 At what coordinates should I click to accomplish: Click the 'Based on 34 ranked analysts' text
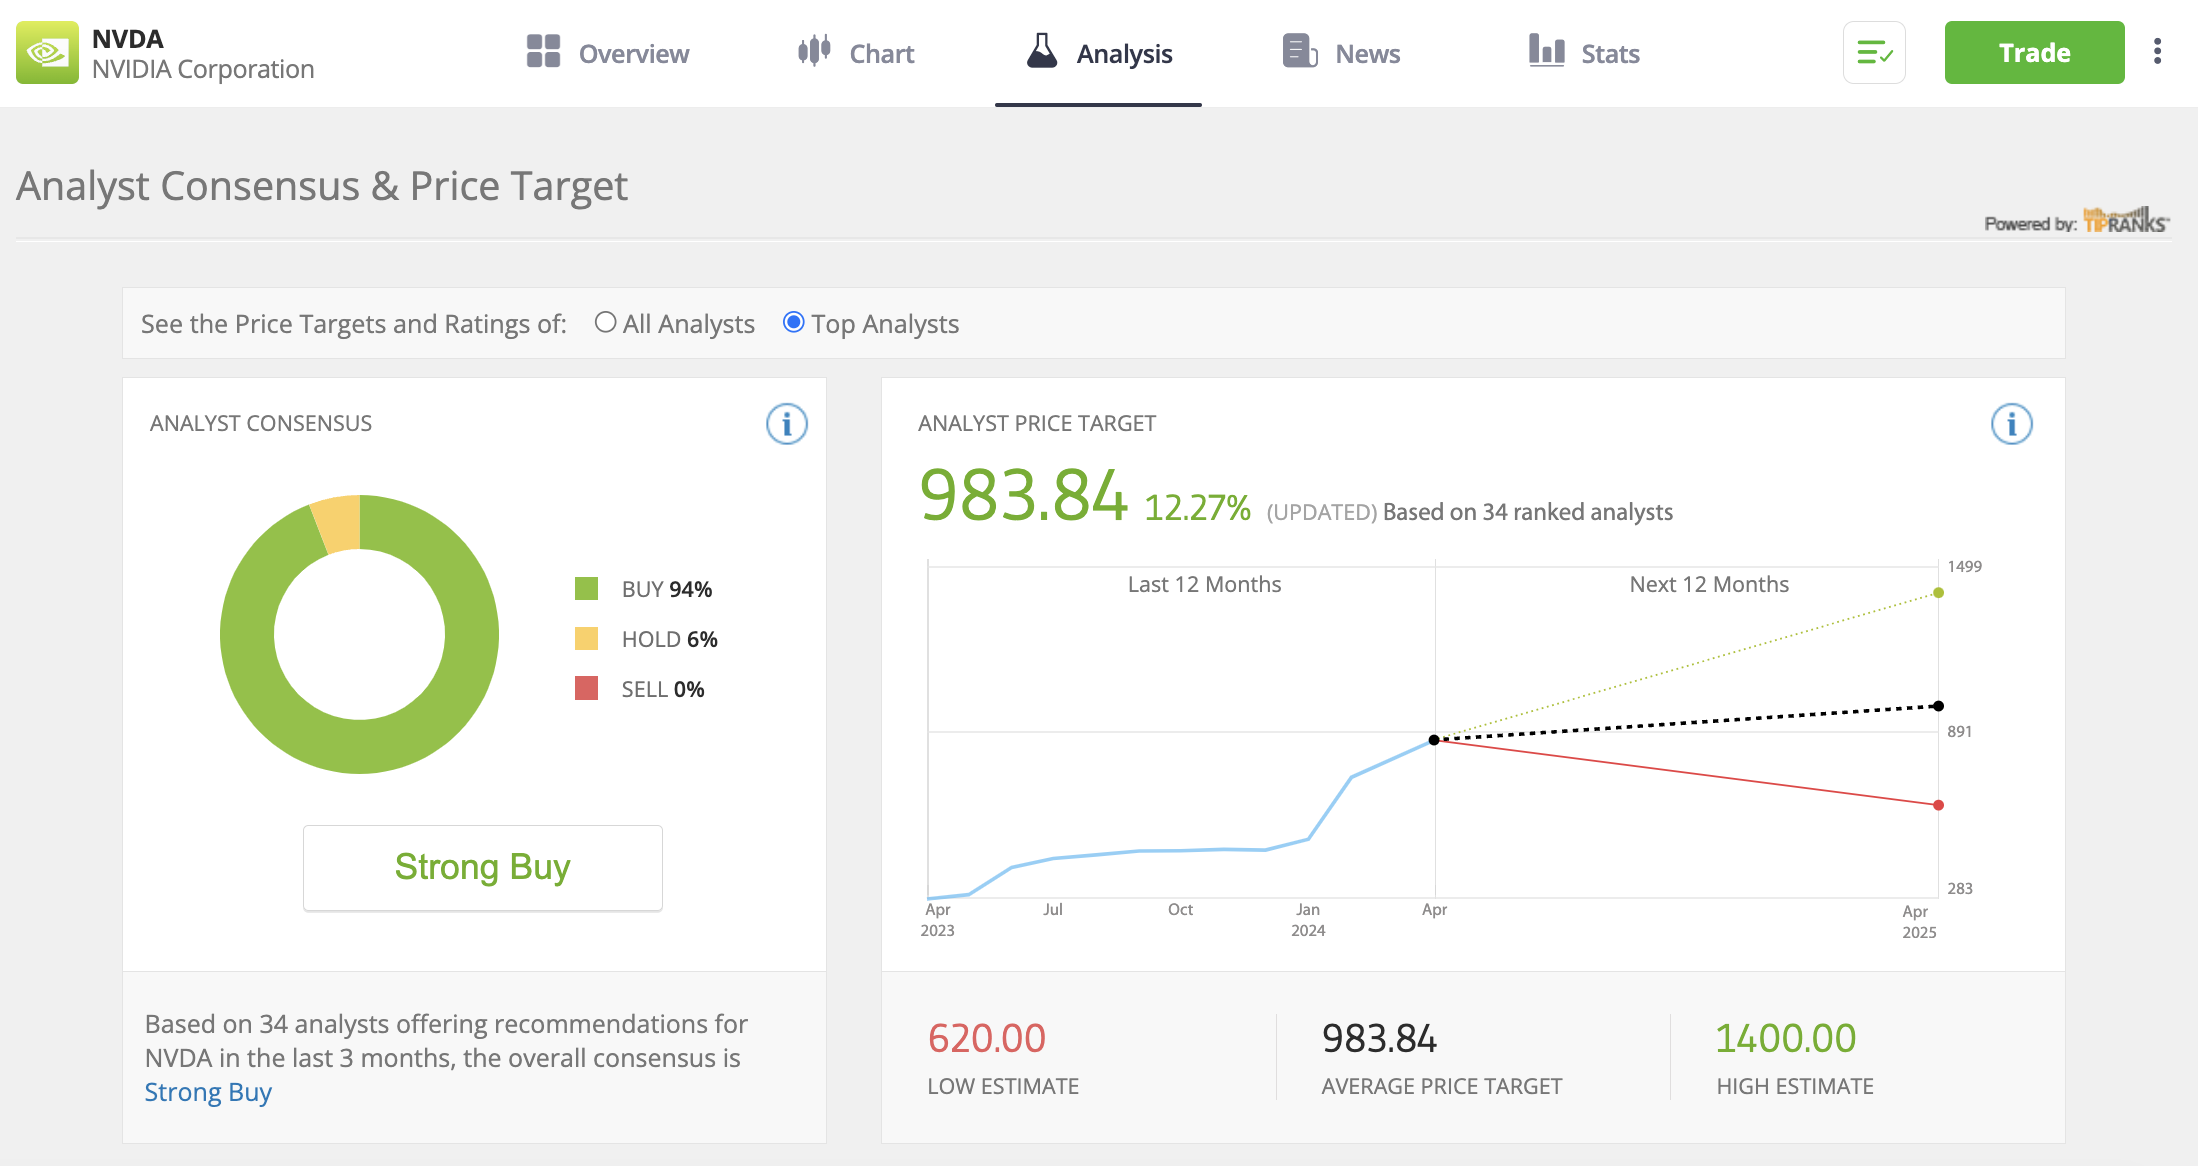coord(1528,512)
